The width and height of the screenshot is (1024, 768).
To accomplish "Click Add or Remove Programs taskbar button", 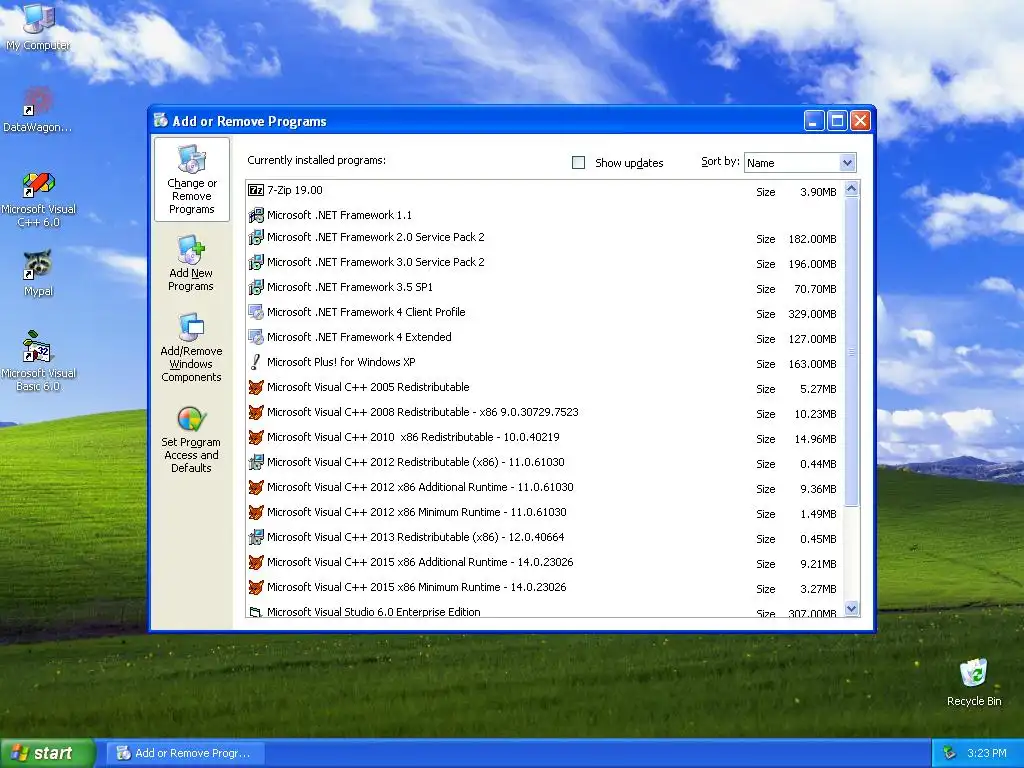I will [185, 753].
